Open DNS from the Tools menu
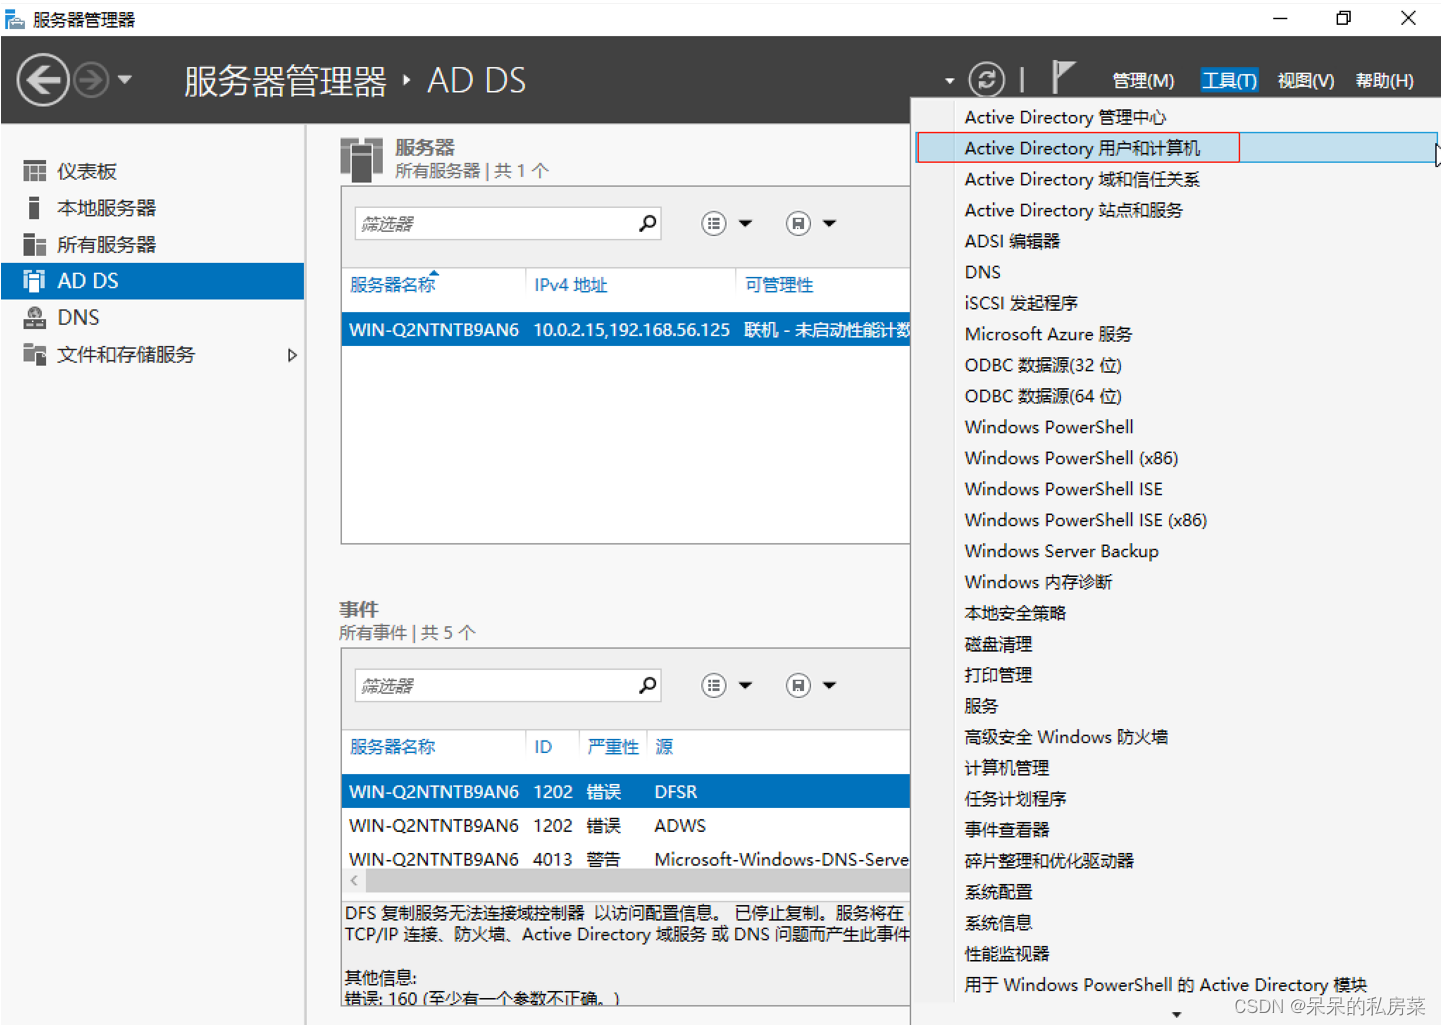Screen dimensions: 1441x1025 tap(983, 273)
